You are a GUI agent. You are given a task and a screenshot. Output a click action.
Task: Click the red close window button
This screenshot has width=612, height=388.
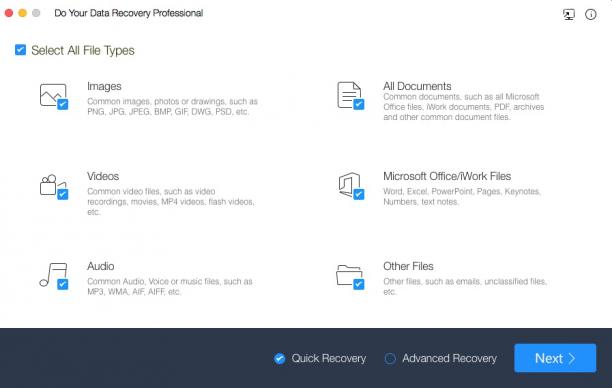[9, 13]
